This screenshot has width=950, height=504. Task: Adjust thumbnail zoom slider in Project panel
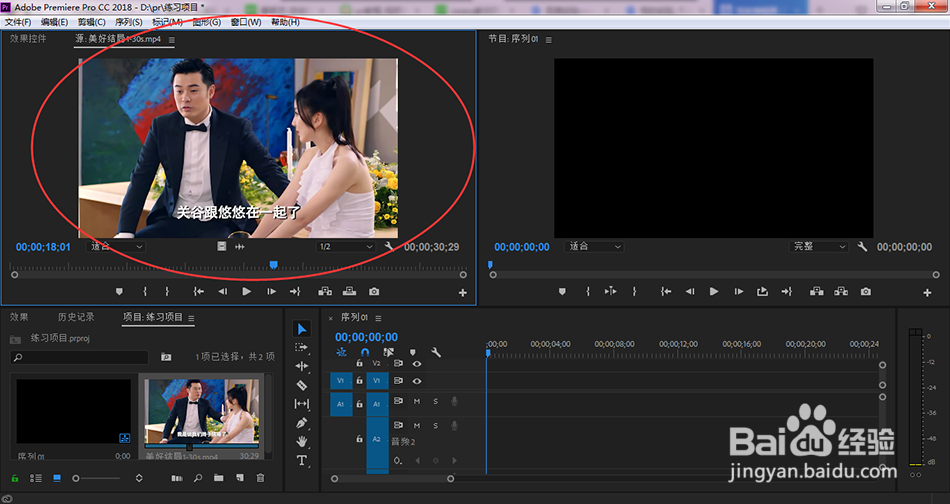click(97, 478)
